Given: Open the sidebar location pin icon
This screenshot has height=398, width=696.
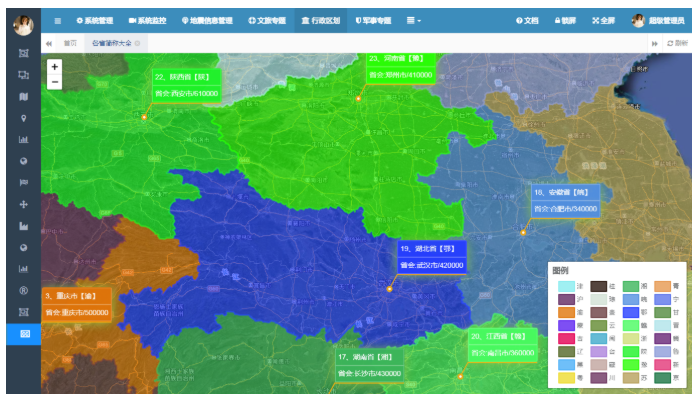Looking at the screenshot, I should pyautogui.click(x=24, y=118).
